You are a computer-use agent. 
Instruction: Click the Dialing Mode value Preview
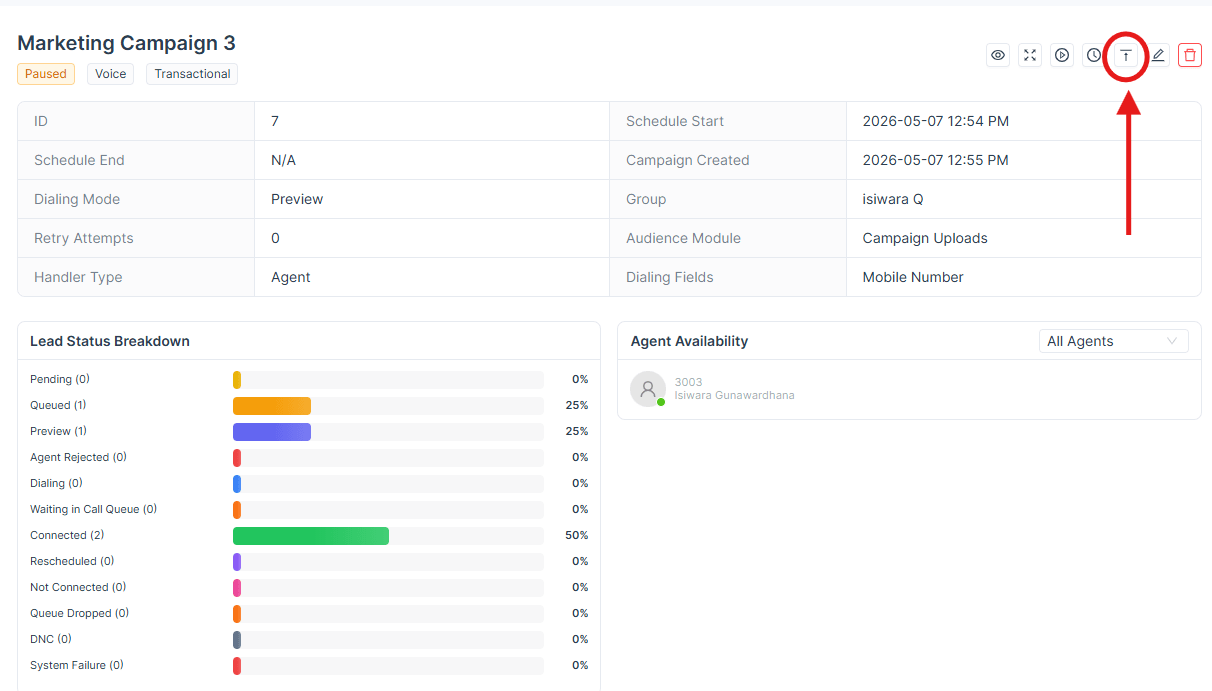(x=297, y=199)
